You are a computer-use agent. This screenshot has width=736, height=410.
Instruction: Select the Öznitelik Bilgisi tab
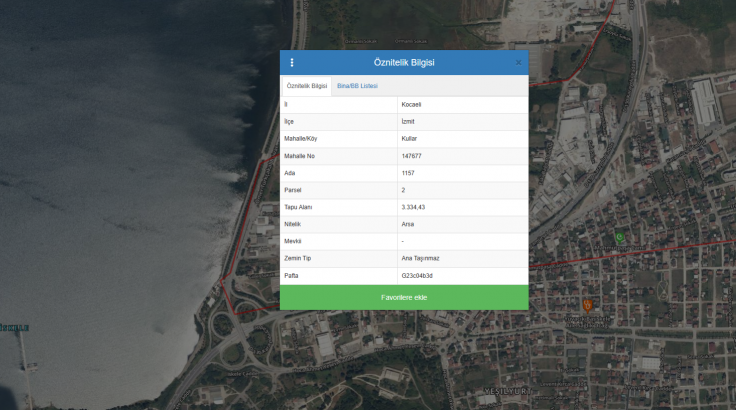click(x=307, y=86)
